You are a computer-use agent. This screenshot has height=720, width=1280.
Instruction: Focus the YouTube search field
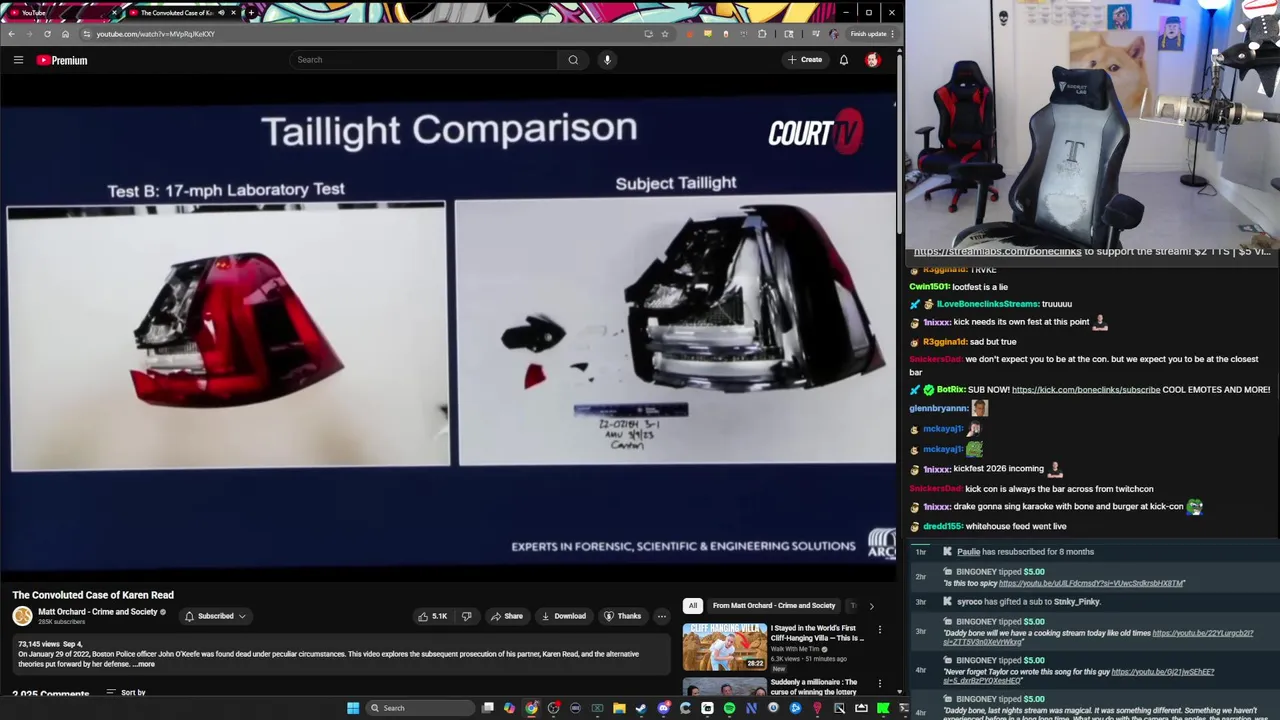coord(424,60)
